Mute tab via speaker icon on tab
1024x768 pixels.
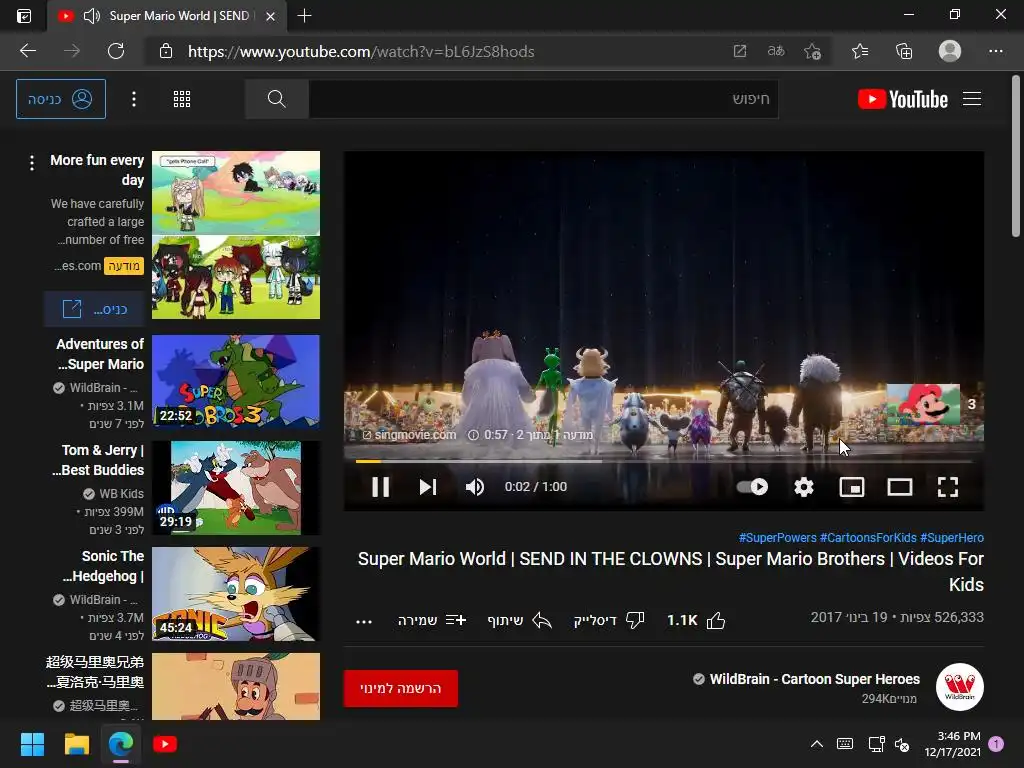coord(91,16)
